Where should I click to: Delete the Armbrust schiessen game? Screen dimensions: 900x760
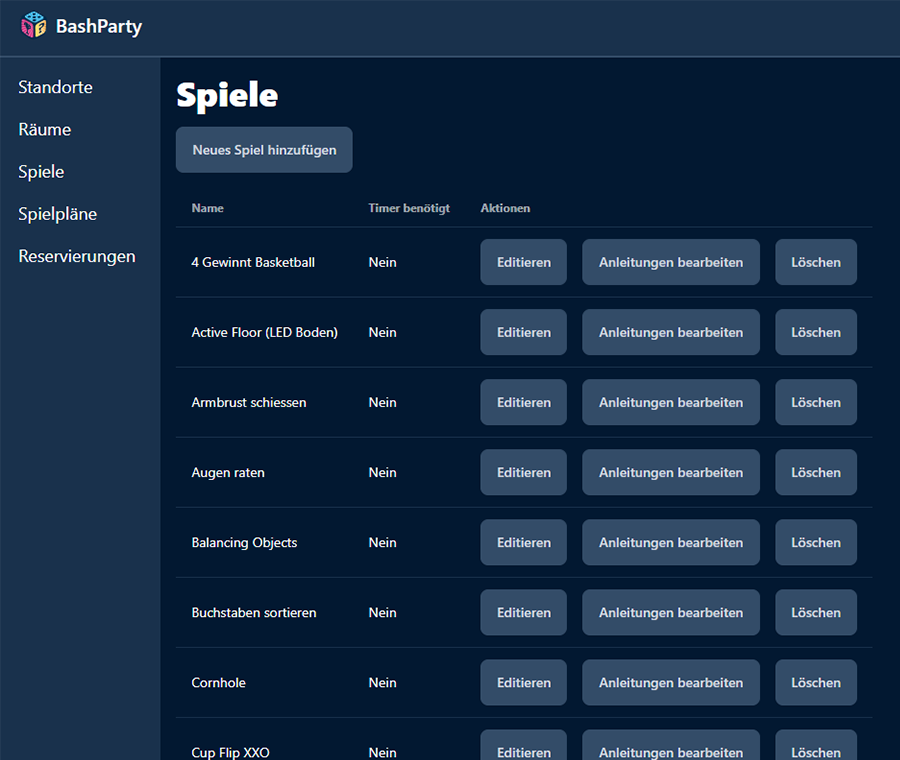click(x=815, y=402)
